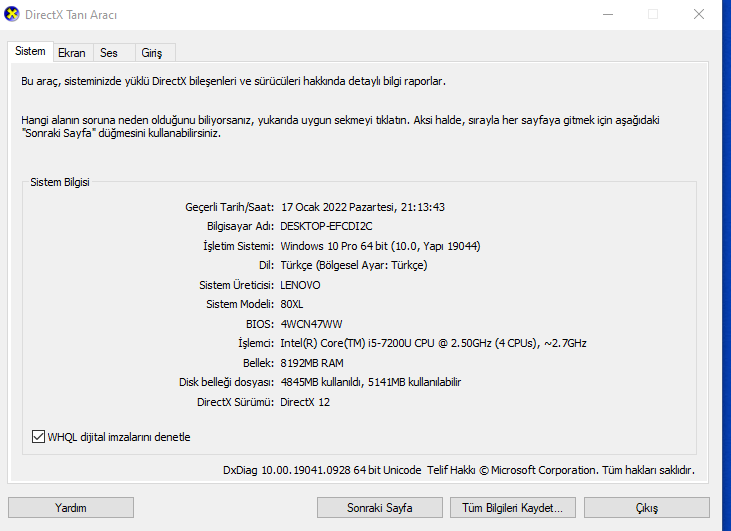Close the DirectX Tanı Aracı window

pos(698,14)
